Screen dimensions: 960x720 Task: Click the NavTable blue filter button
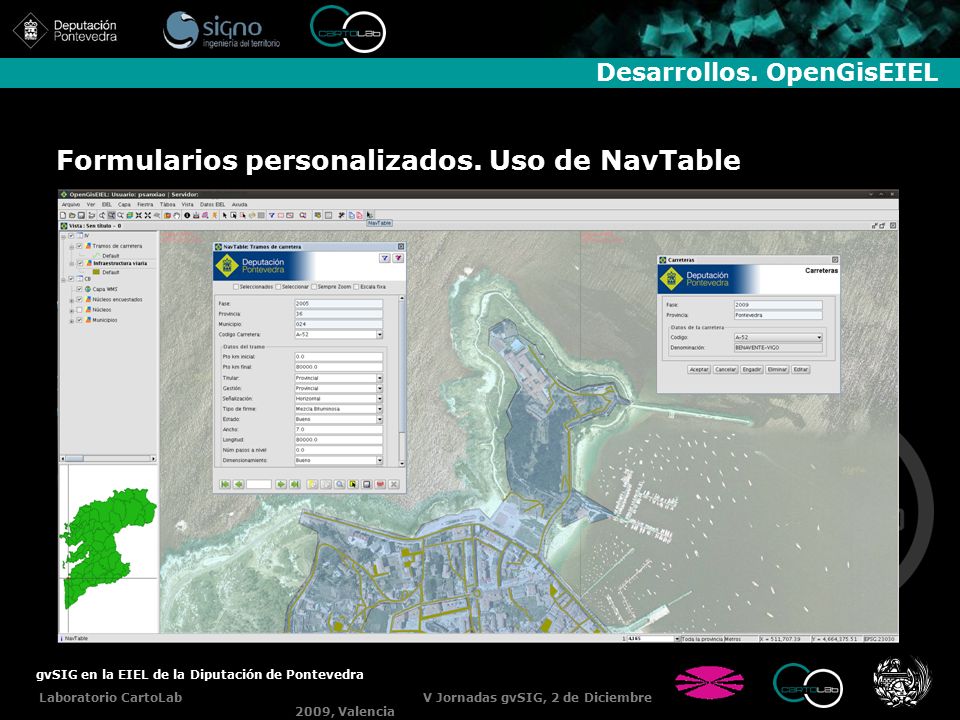click(x=384, y=258)
